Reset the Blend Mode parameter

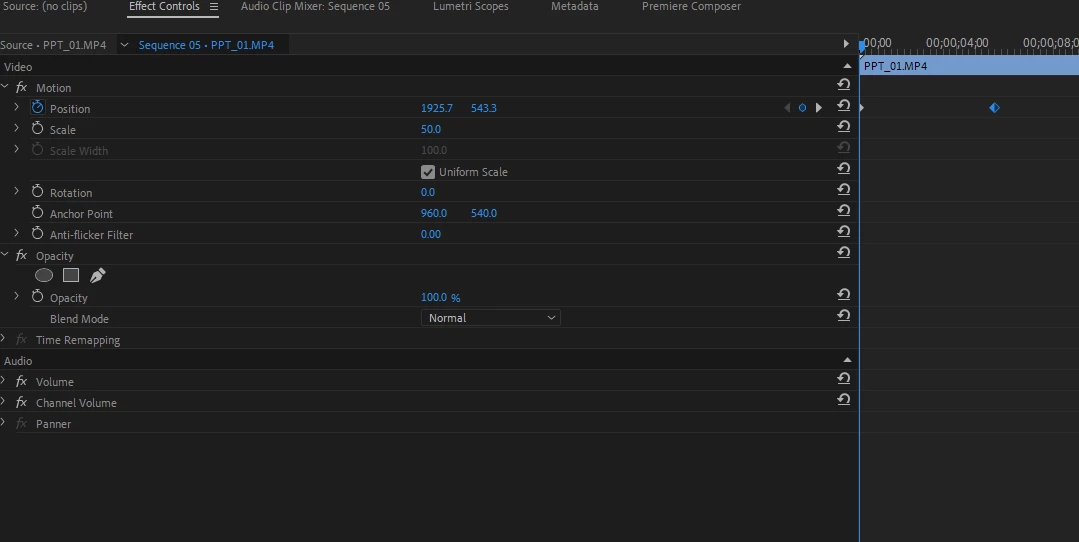(x=844, y=316)
